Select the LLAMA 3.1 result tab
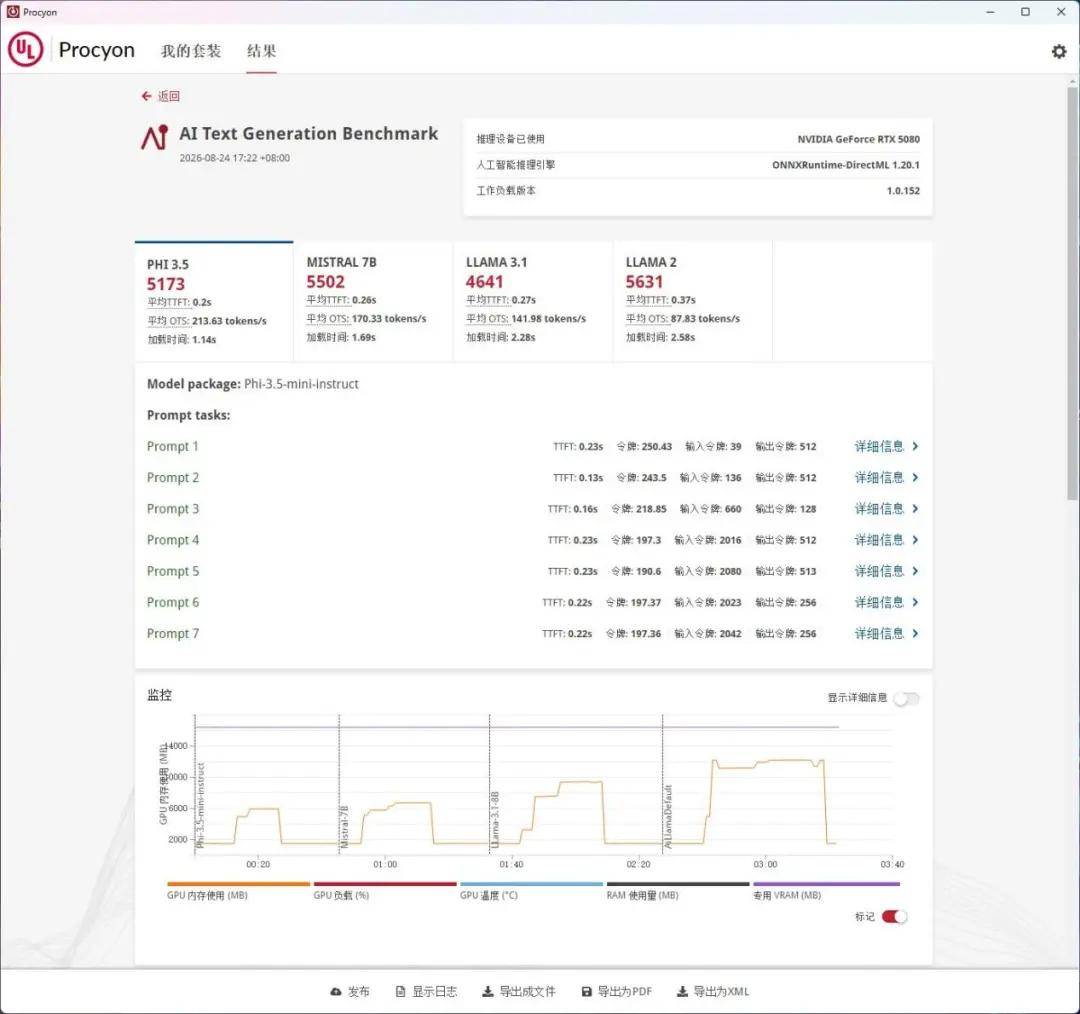Viewport: 1080px width, 1014px height. point(533,301)
